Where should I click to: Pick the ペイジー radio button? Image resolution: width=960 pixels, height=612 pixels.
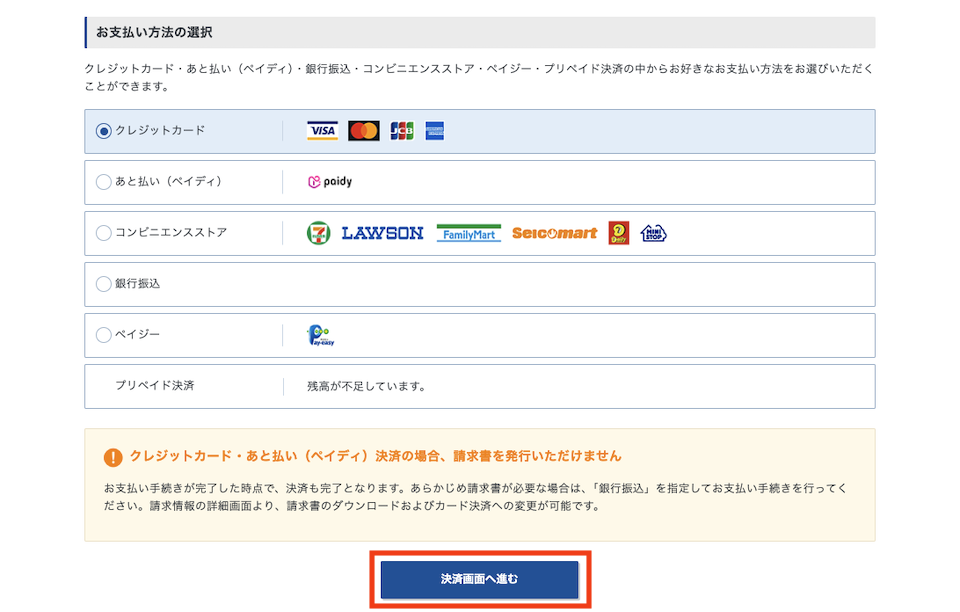pyautogui.click(x=103, y=335)
